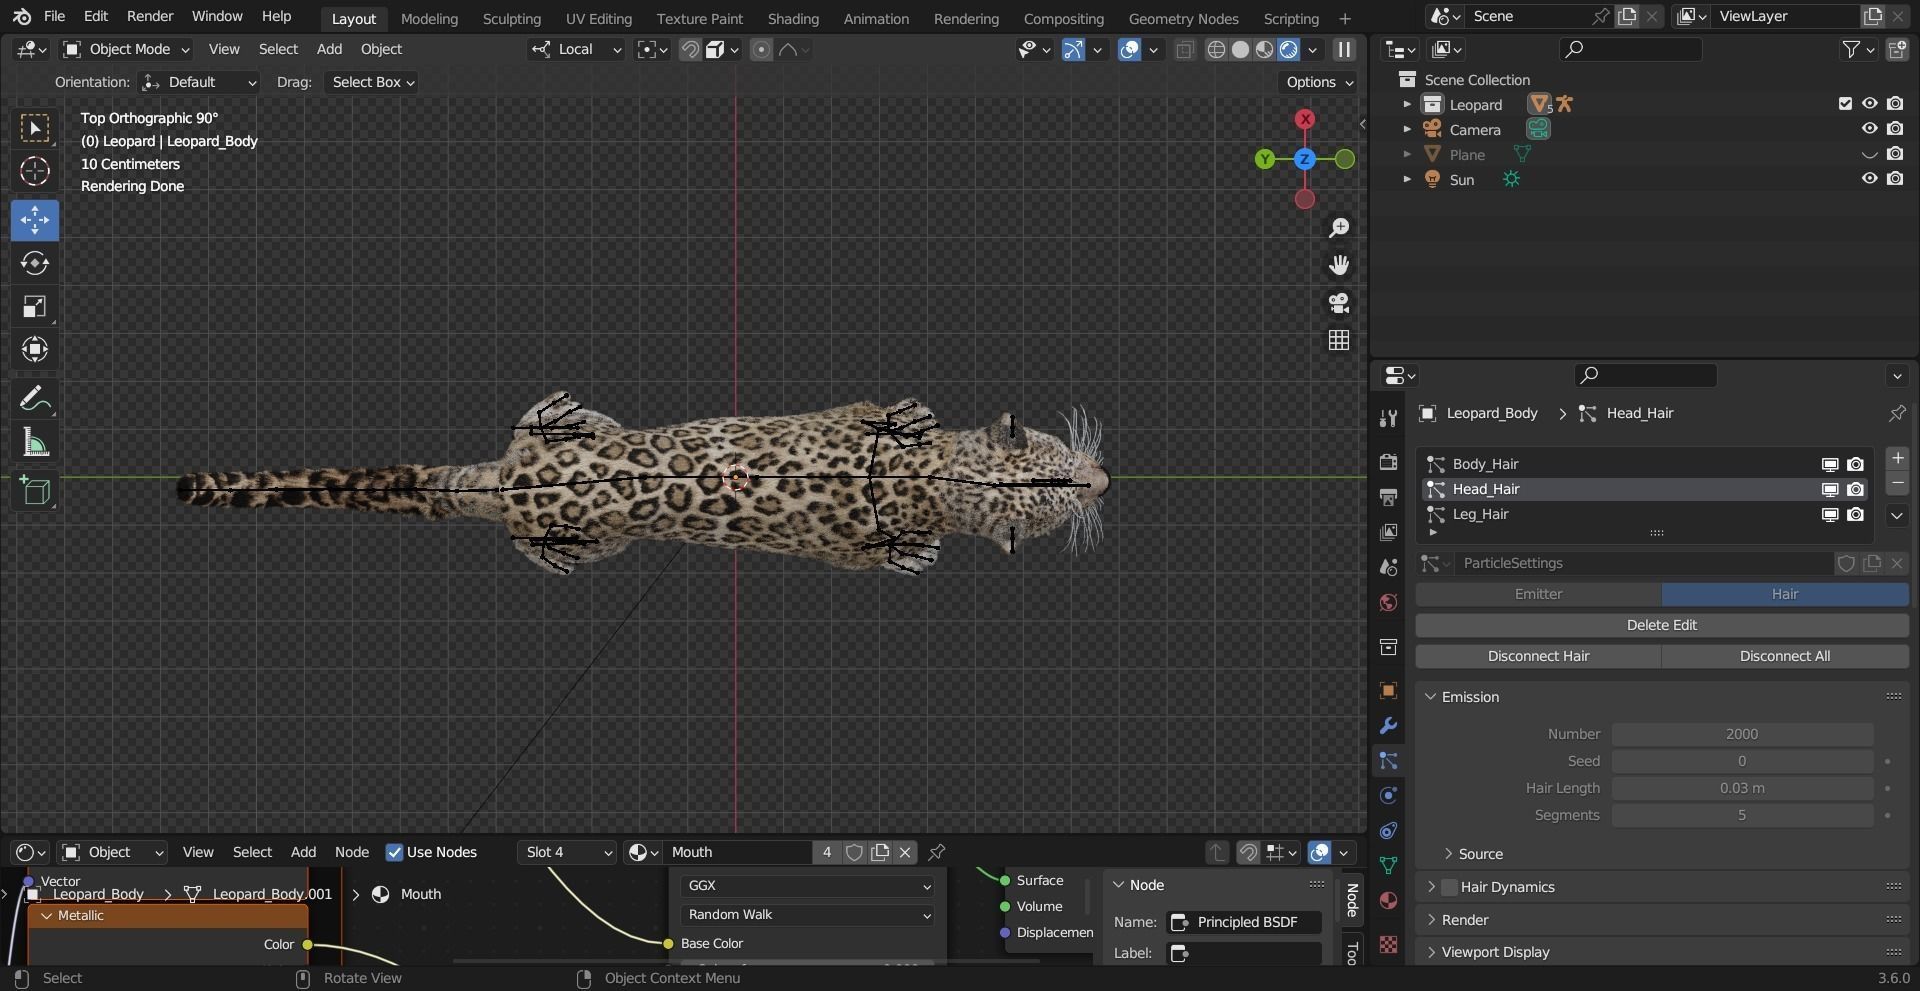Activate the Select Box tool icon
Viewport: 1920px width, 991px height.
(x=35, y=128)
